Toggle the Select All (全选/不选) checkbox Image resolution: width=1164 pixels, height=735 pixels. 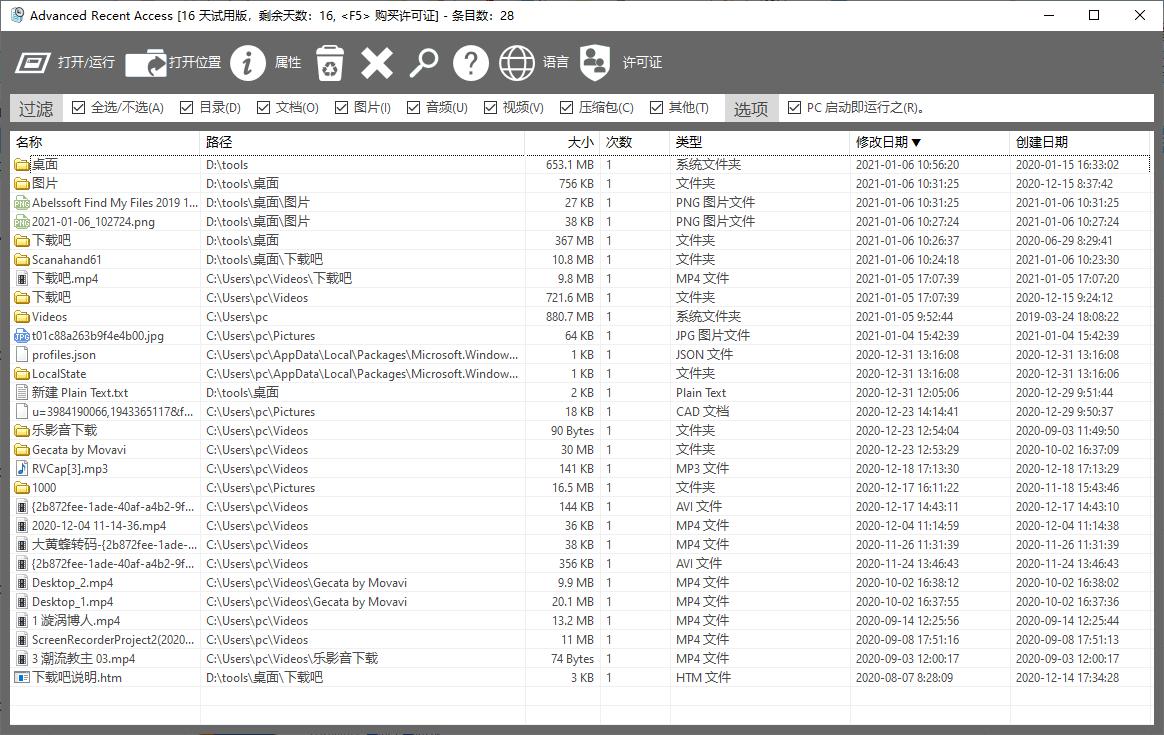point(79,108)
